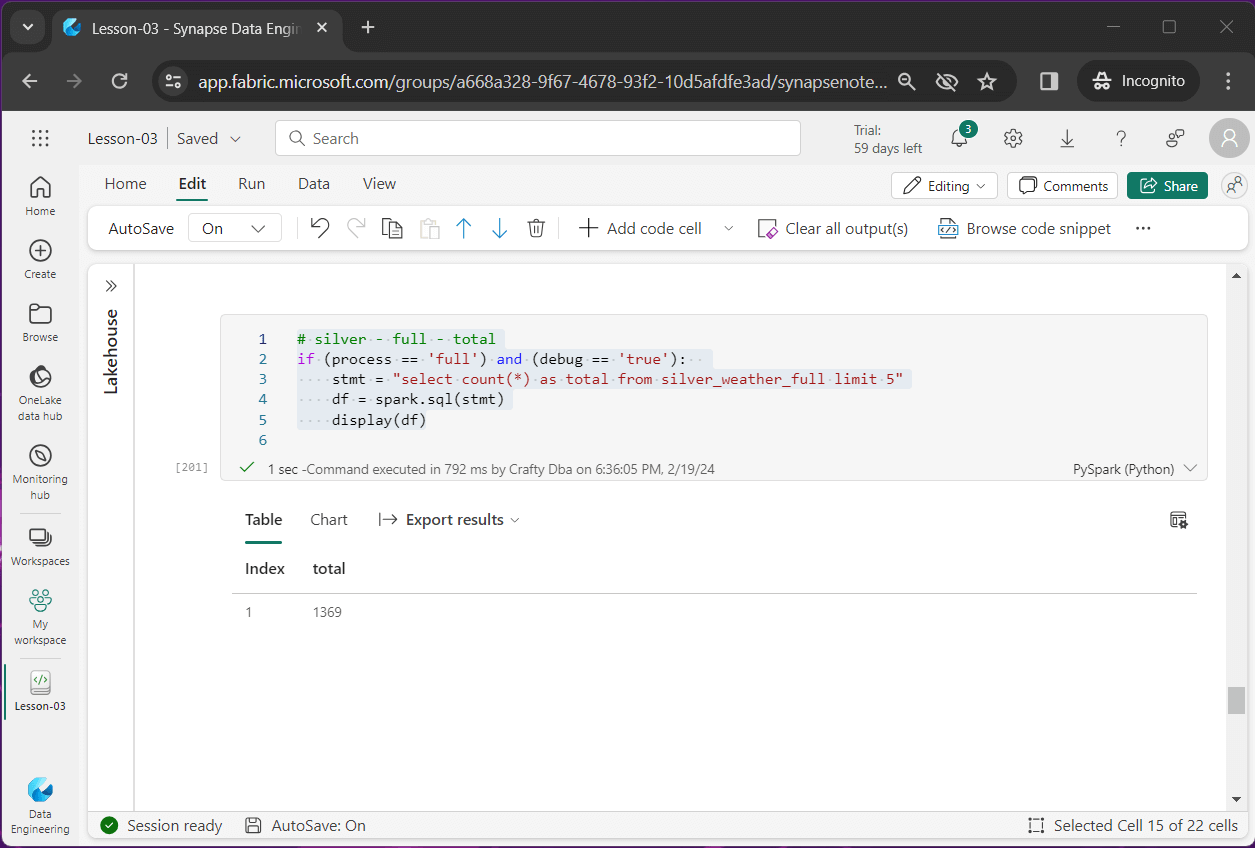
Task: Click the notebook vertical scrollbar thumb
Action: [x=1236, y=700]
